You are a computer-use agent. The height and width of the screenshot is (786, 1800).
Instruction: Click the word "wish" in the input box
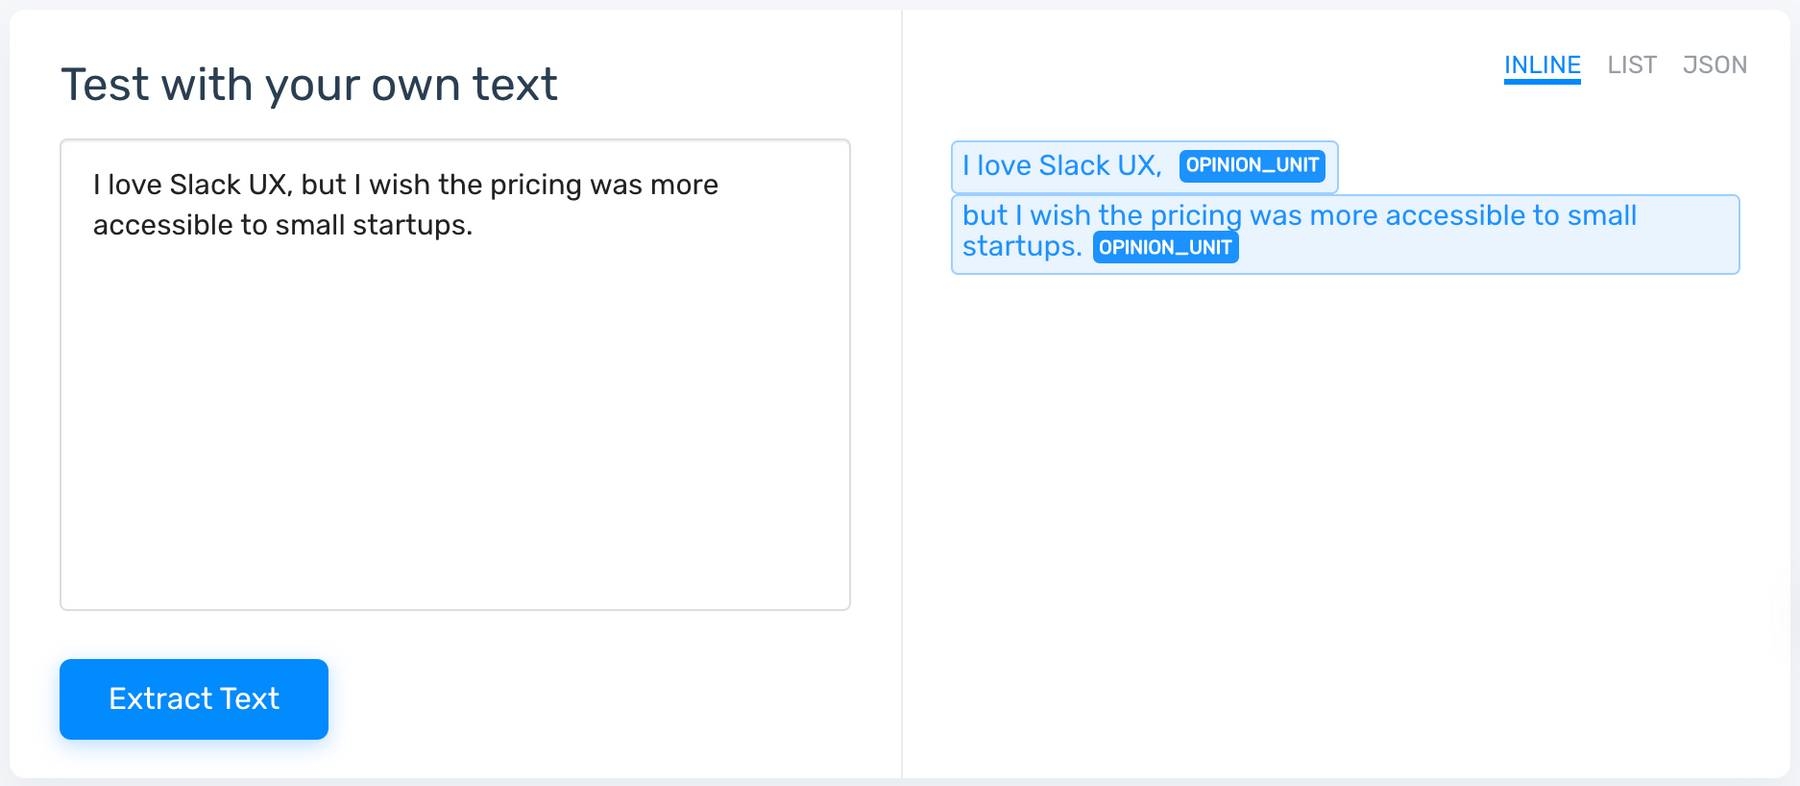399,185
